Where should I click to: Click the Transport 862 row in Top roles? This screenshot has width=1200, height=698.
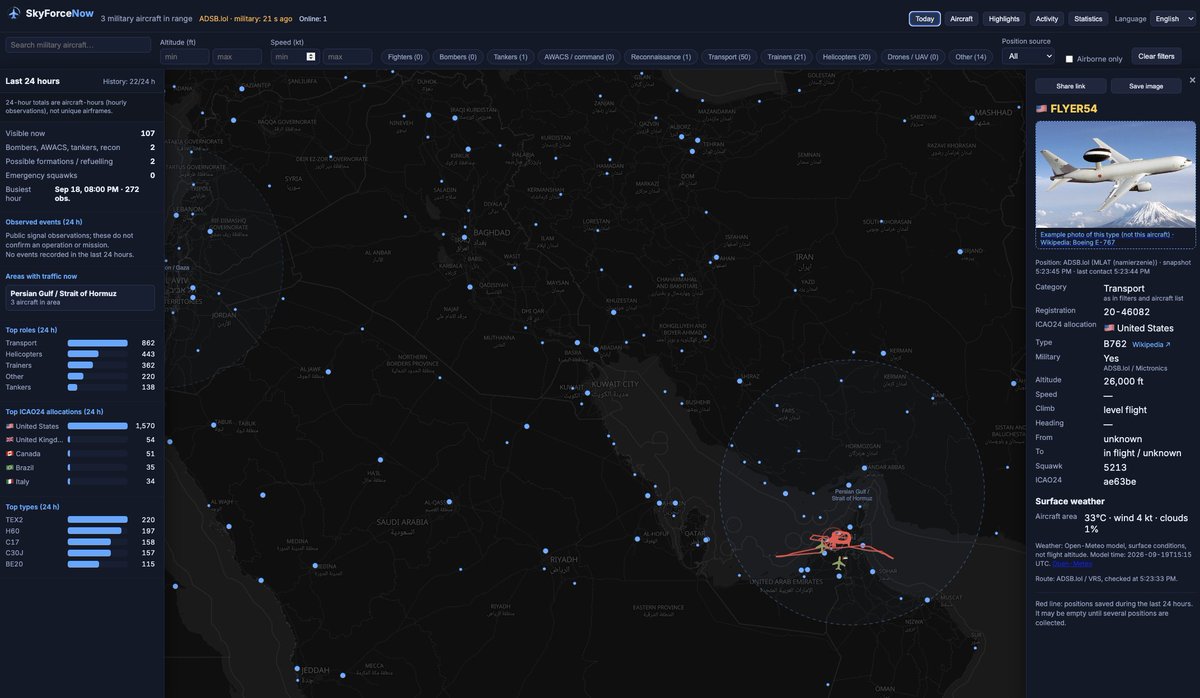click(x=80, y=343)
